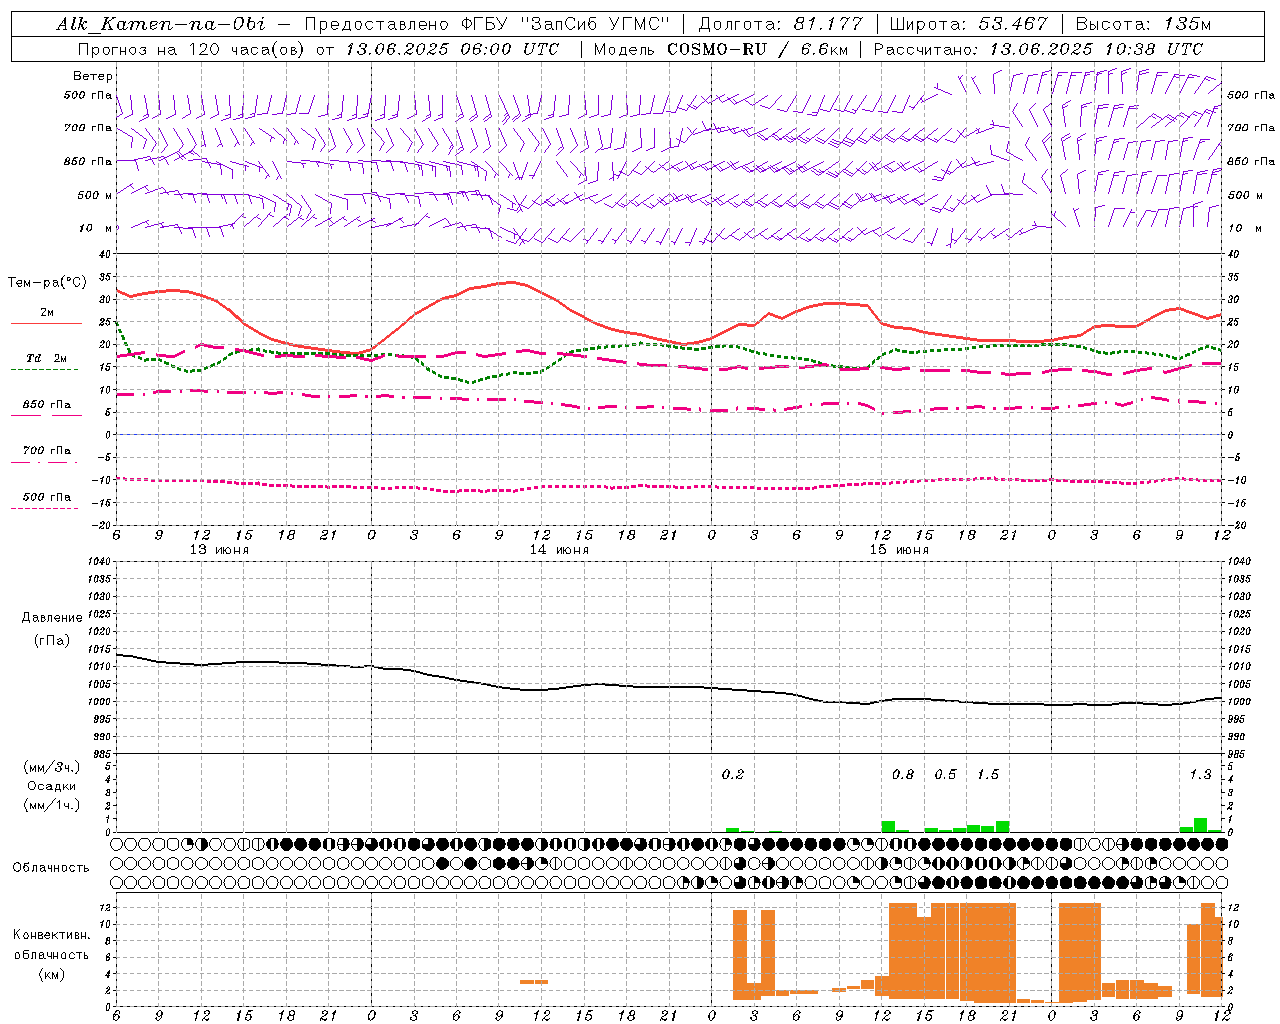Click the 'Тем-ра(°C)' temperature axis title

pyautogui.click(x=47, y=283)
